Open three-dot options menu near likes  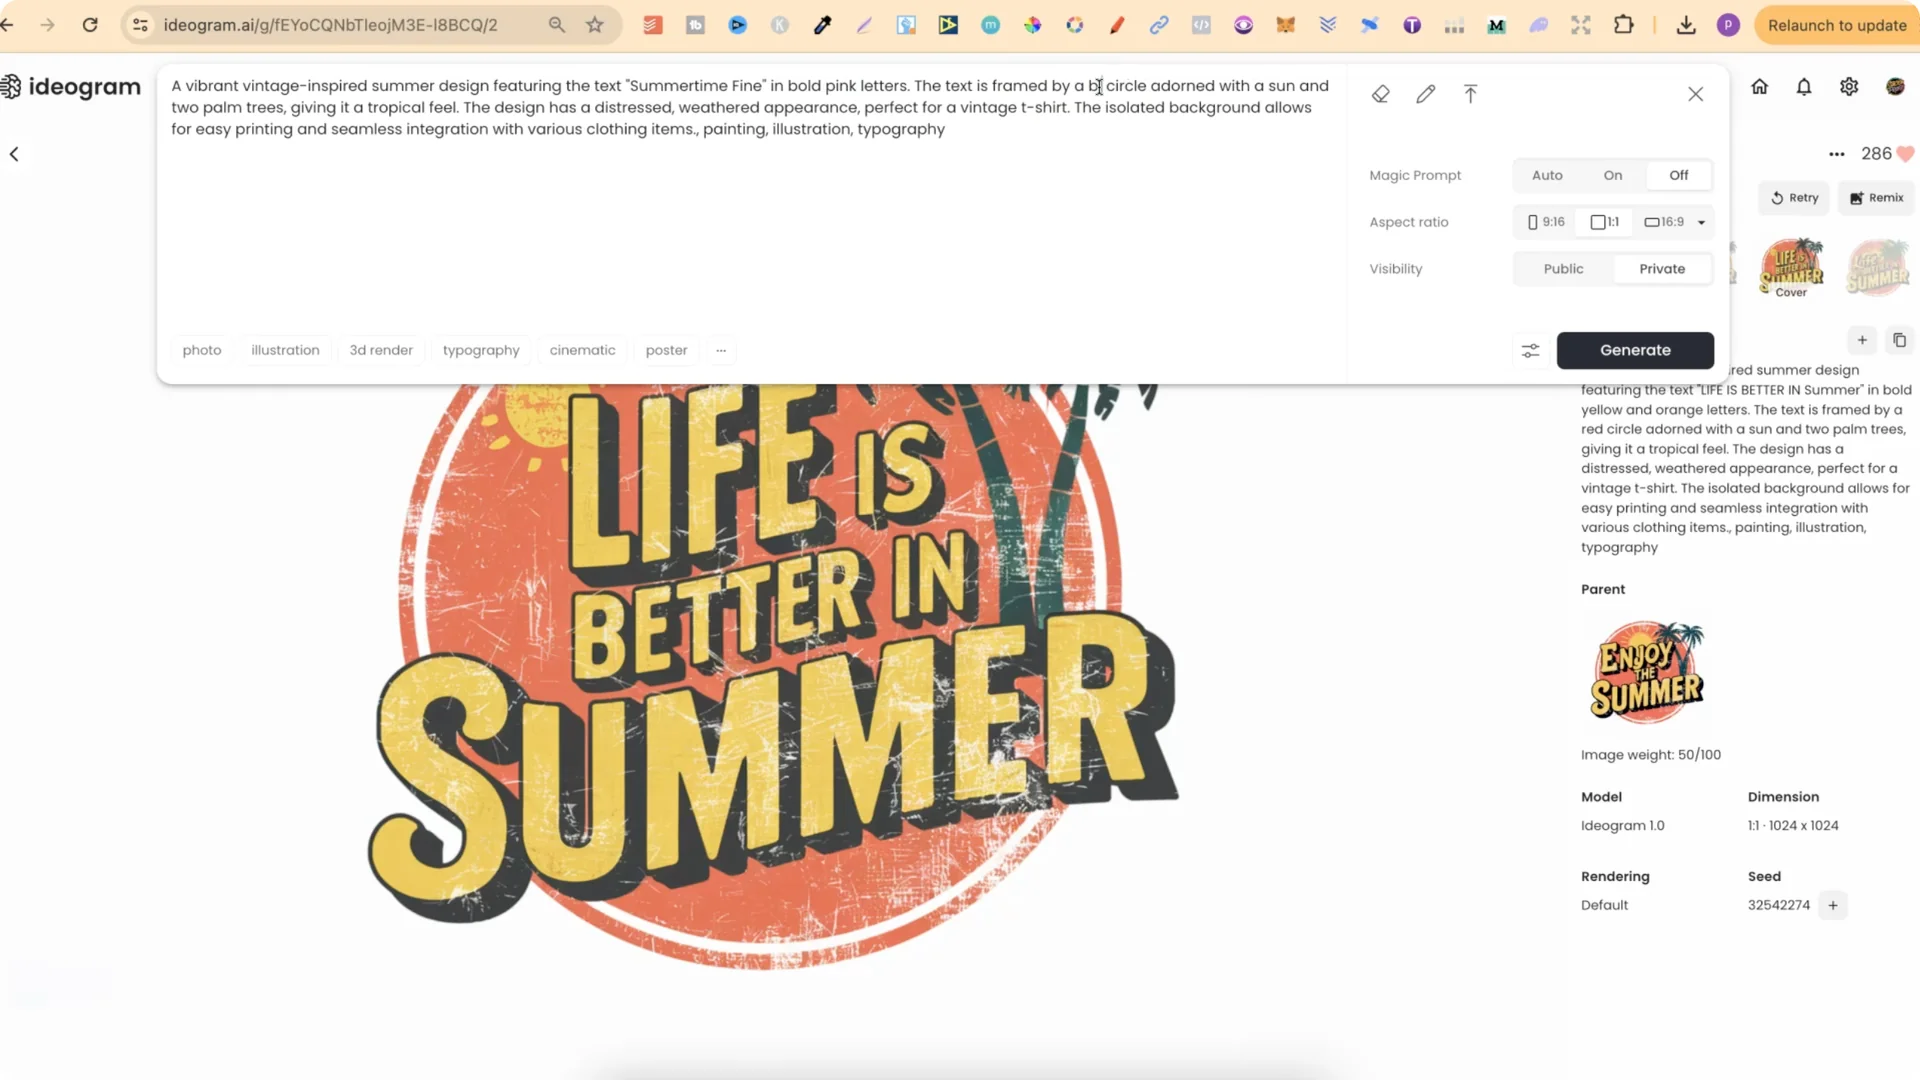(1836, 154)
